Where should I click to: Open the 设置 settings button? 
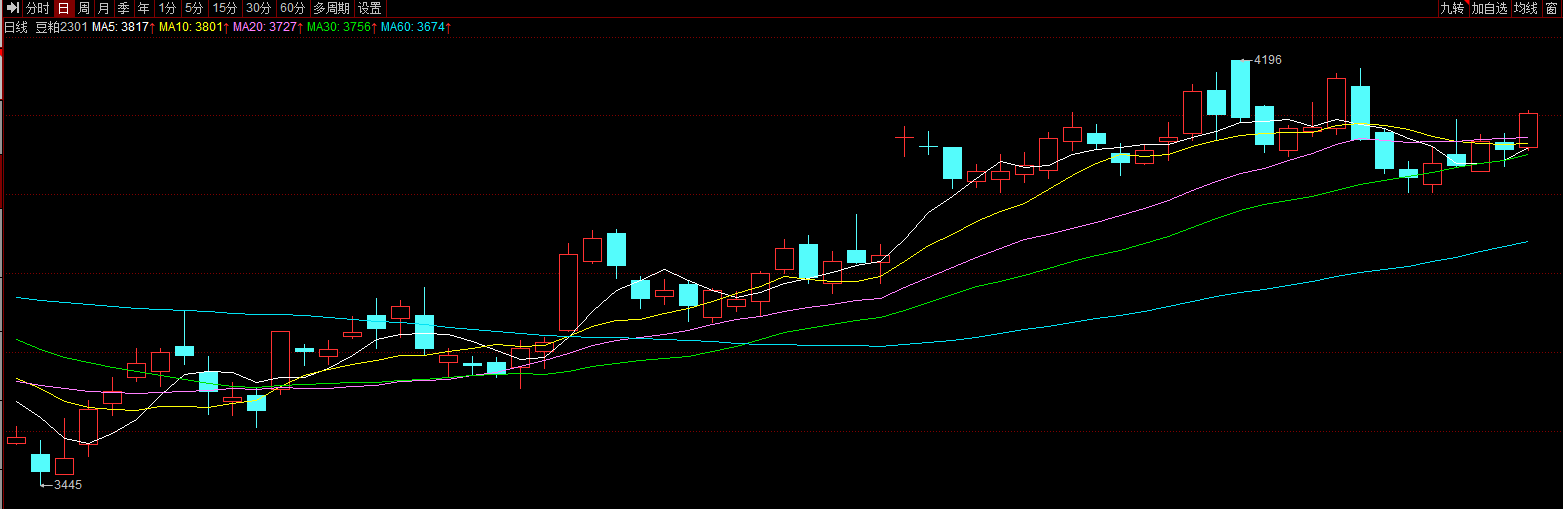tap(370, 8)
